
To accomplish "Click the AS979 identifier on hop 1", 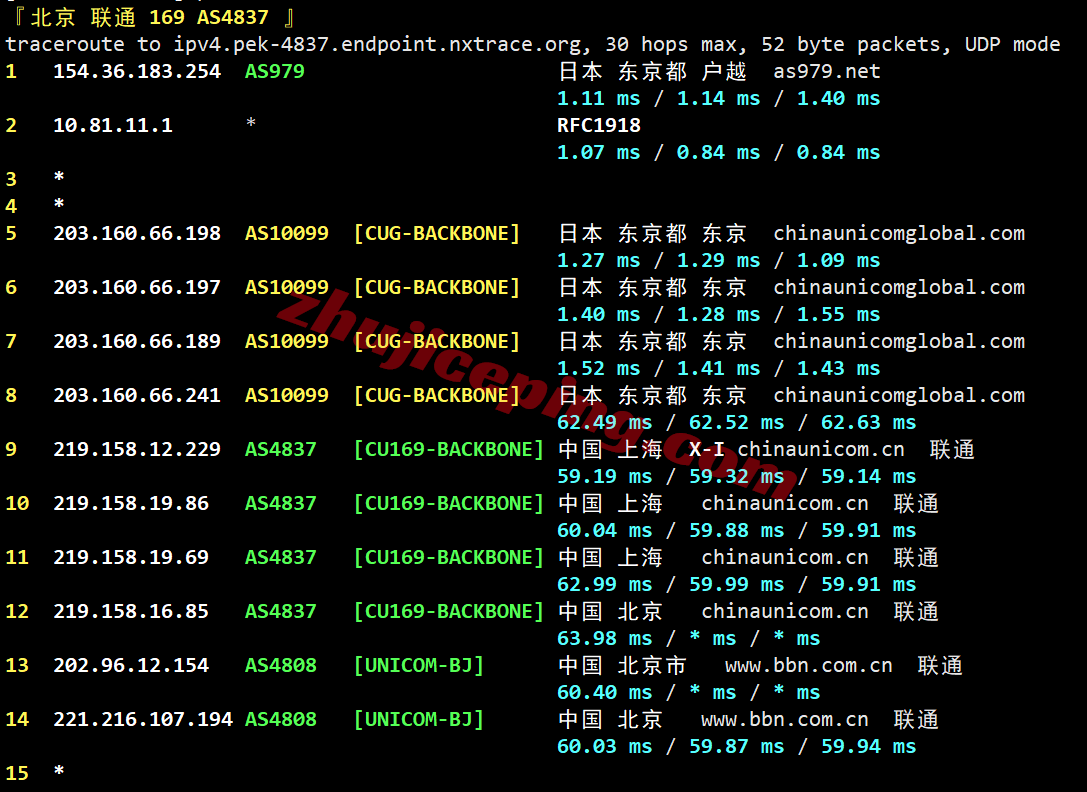I will [x=274, y=71].
